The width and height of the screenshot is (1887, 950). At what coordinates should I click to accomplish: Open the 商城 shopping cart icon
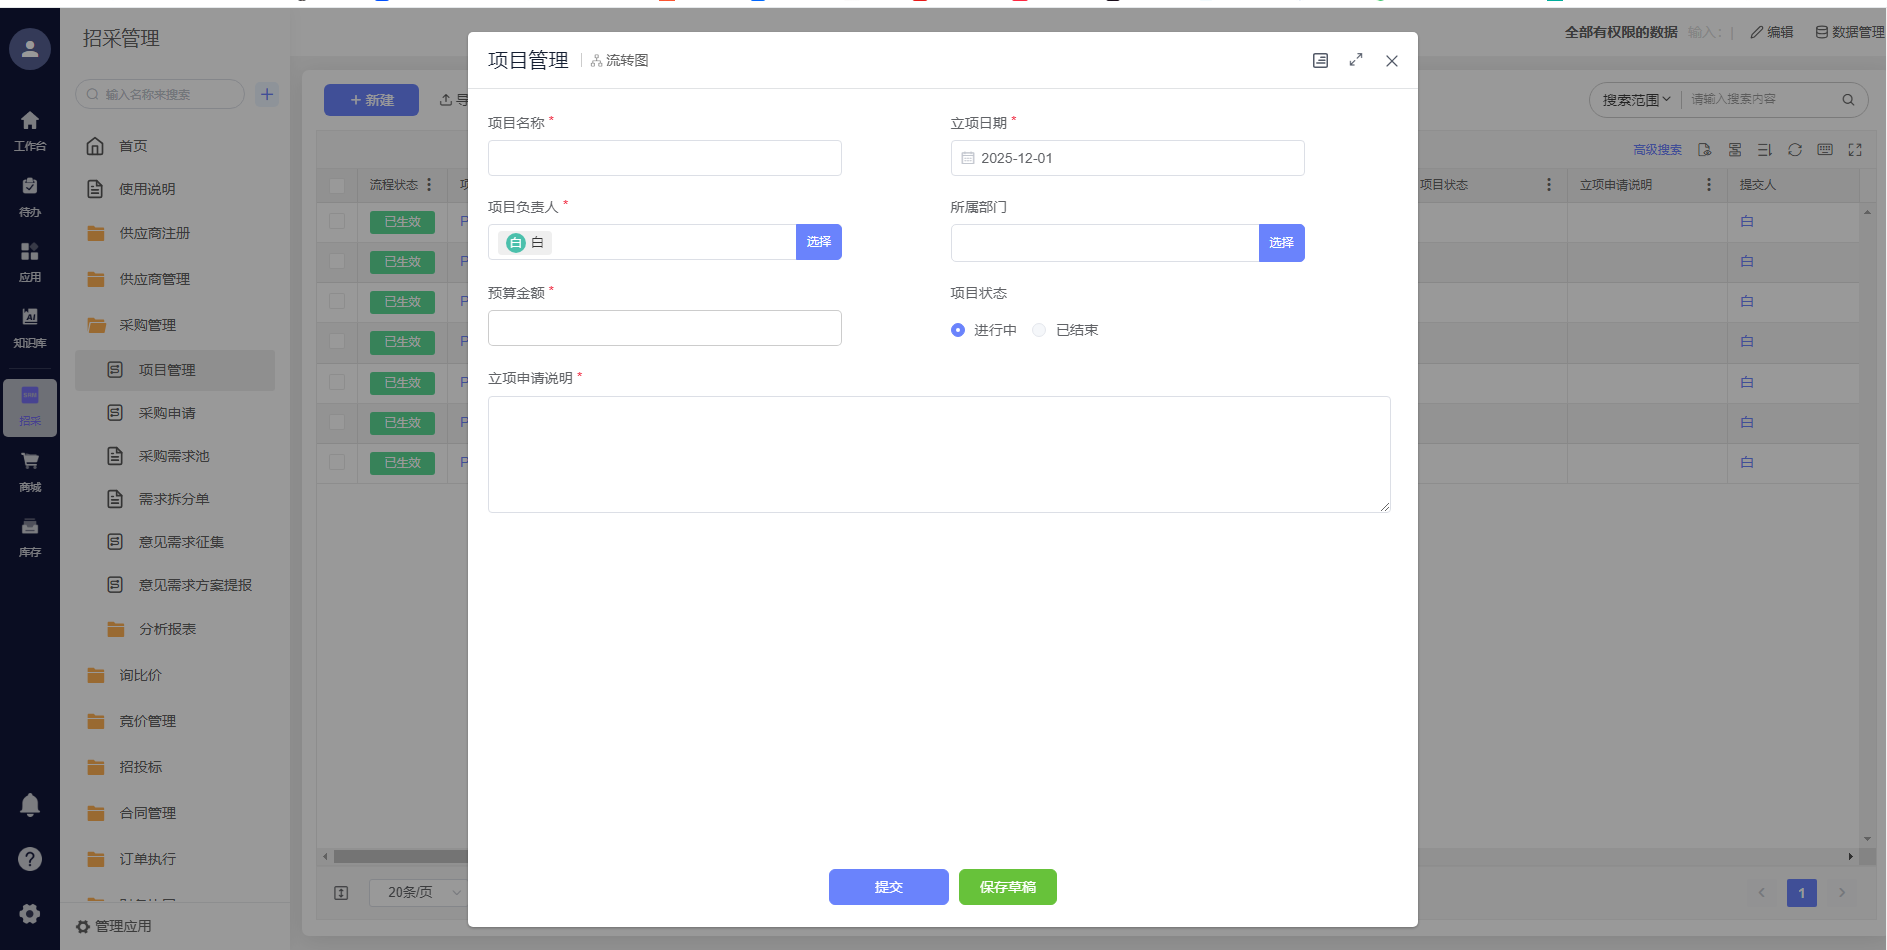(x=30, y=470)
